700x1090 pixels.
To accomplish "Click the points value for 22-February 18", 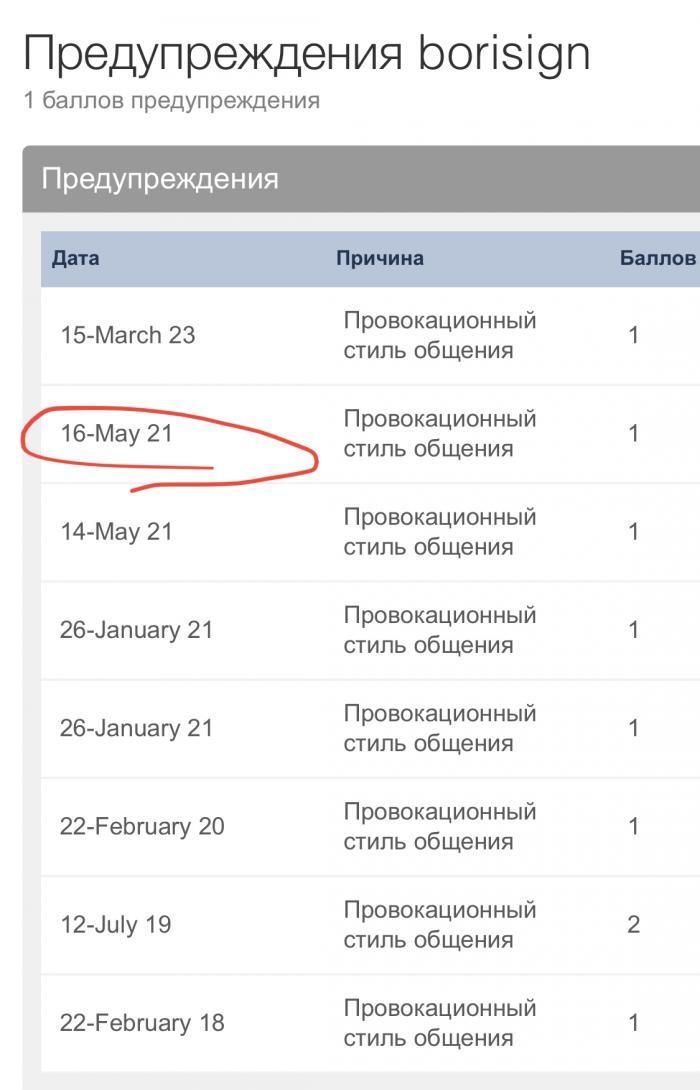I will pyautogui.click(x=633, y=1023).
